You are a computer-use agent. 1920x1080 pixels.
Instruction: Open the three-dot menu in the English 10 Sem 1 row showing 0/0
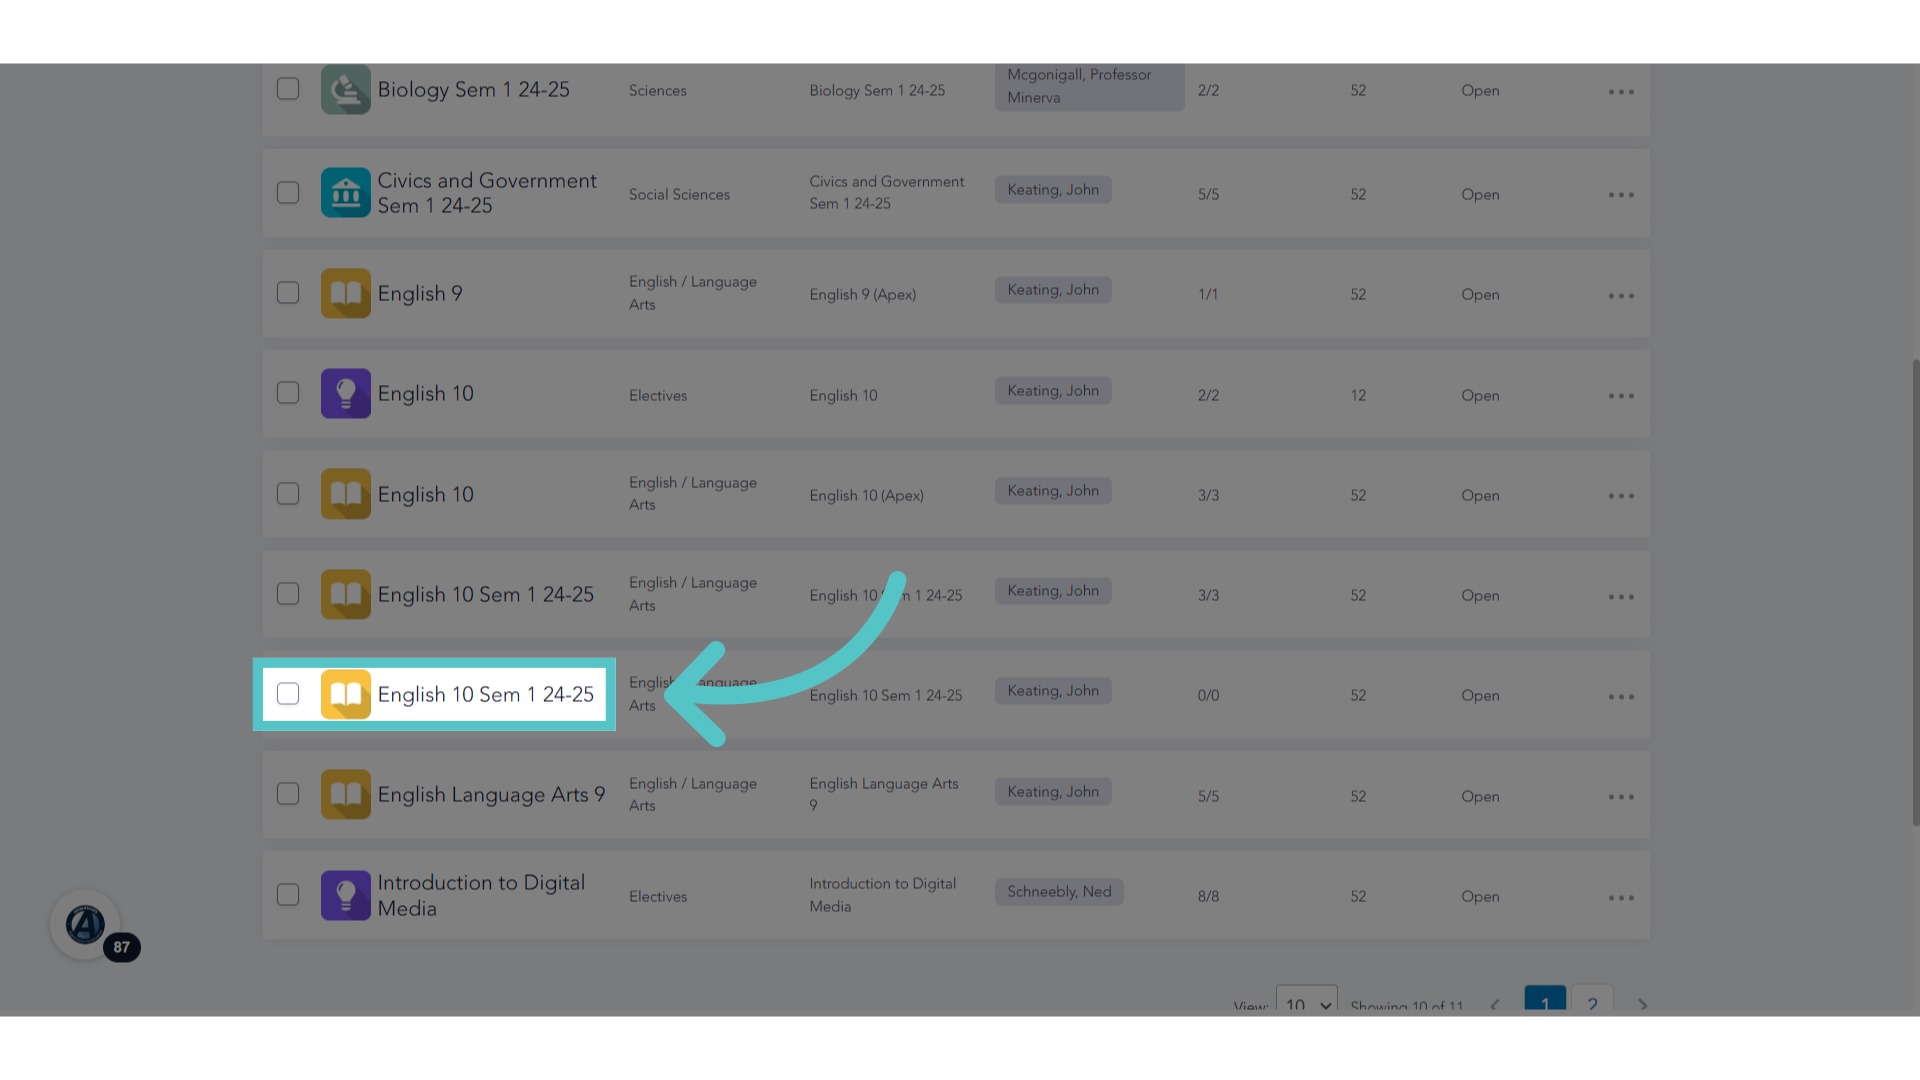1621,697
